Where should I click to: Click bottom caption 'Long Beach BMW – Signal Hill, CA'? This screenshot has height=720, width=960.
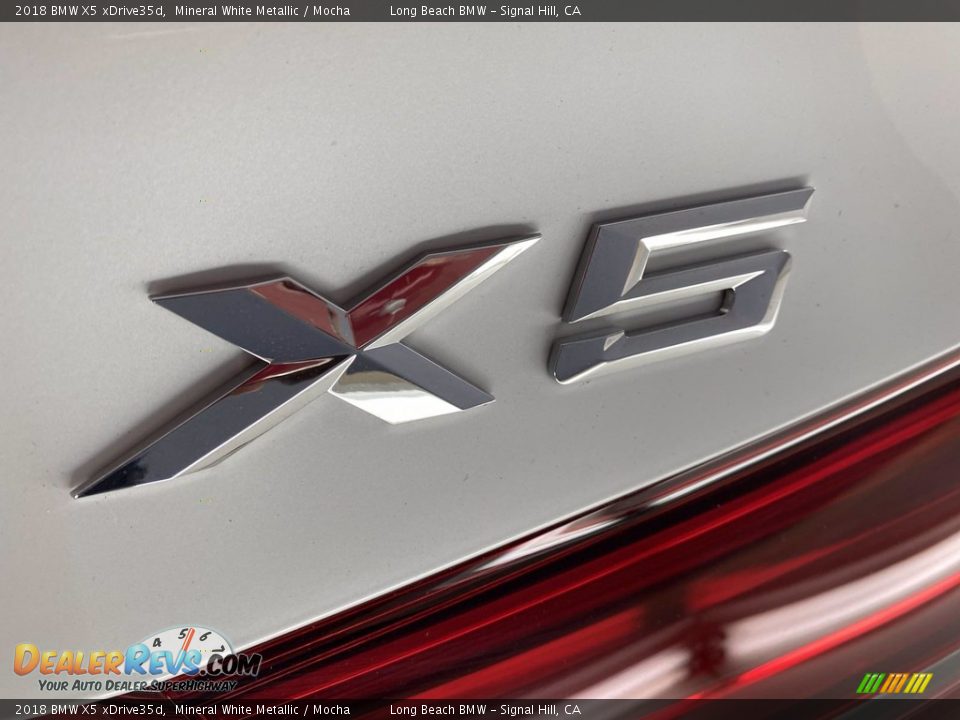[x=486, y=710]
